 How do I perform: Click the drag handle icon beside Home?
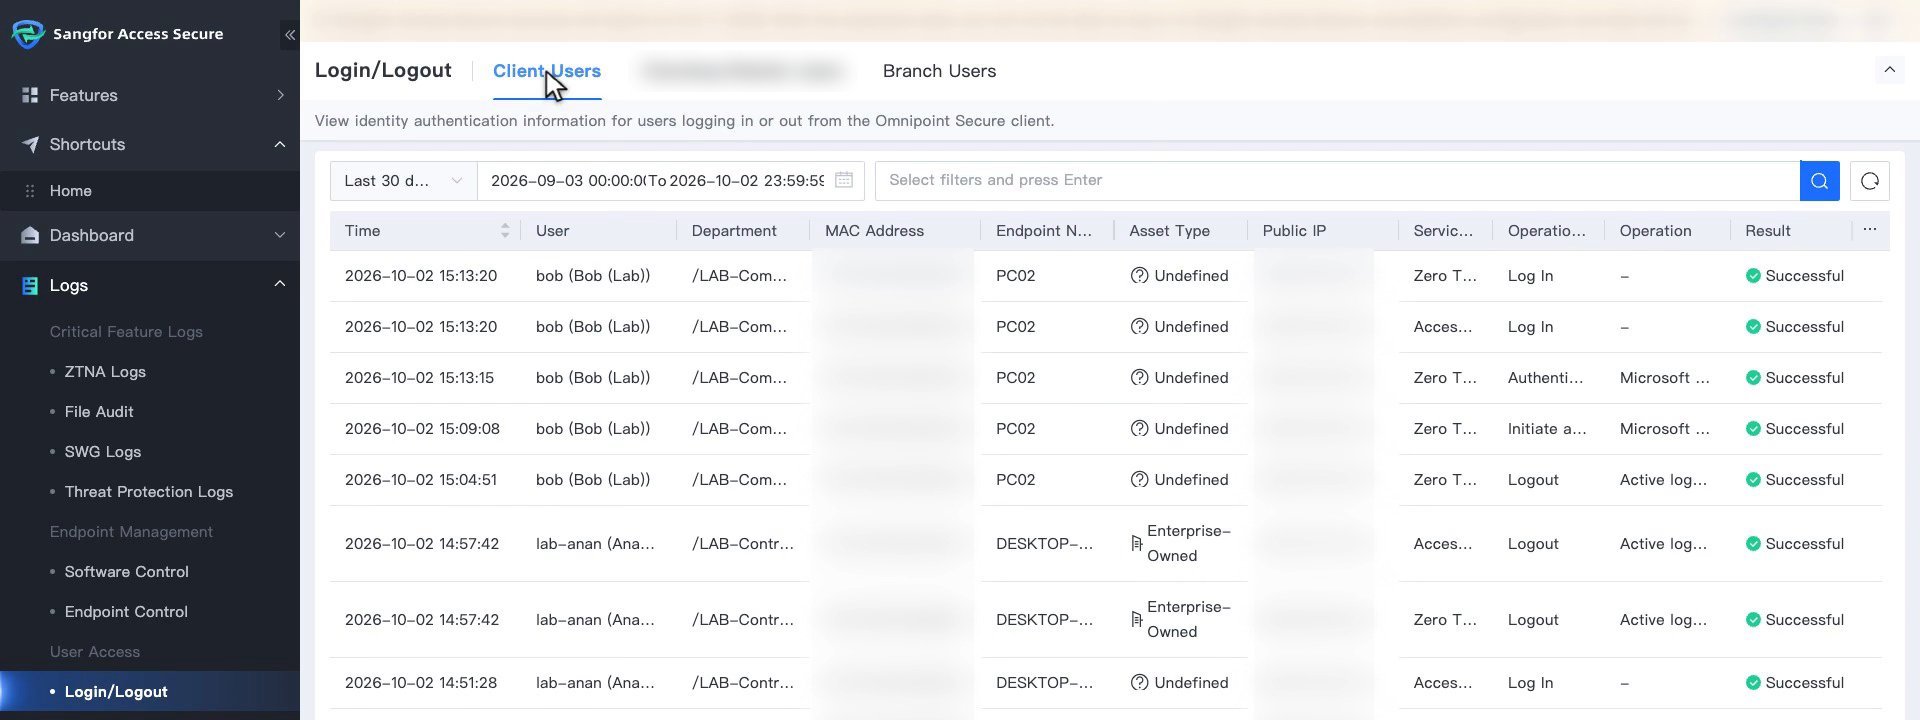(30, 191)
